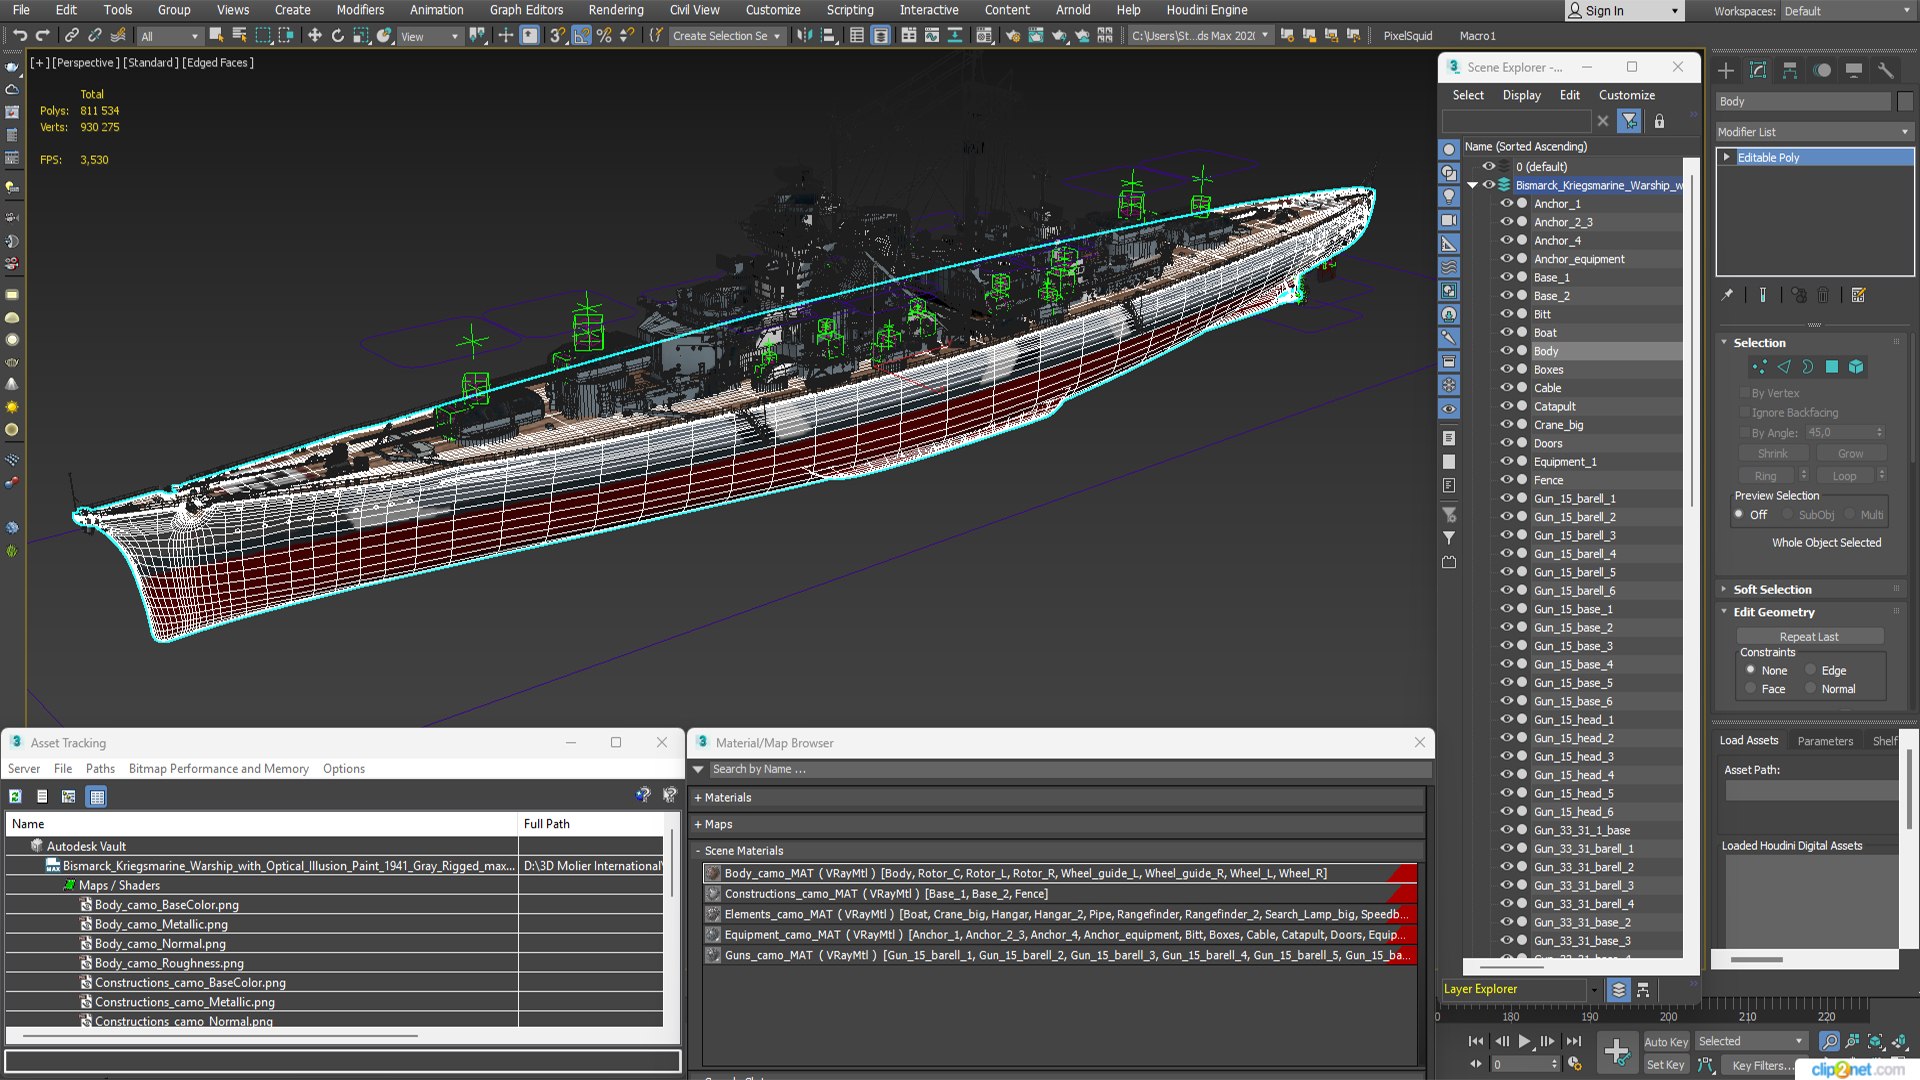This screenshot has width=1920, height=1080.
Task: Click the Set Key text button
Action: pyautogui.click(x=1666, y=1065)
